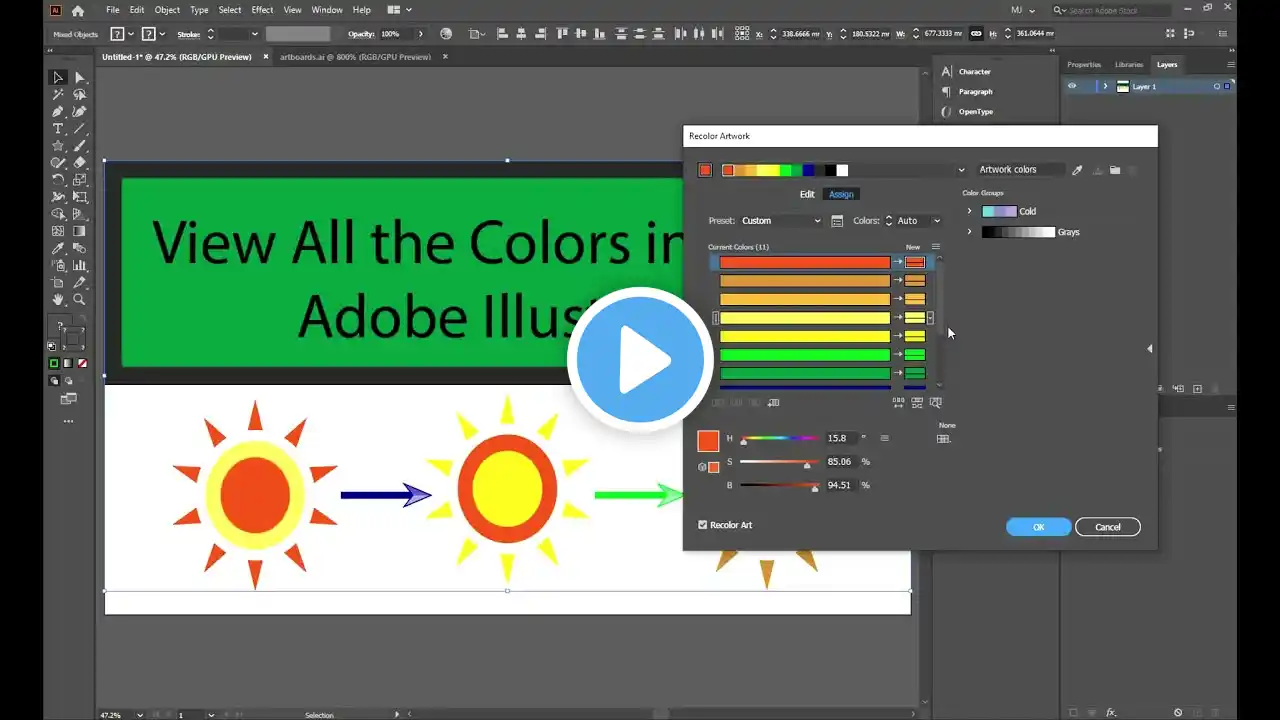Image resolution: width=1280 pixels, height=720 pixels.
Task: Click the color picker eyedropper beside Artwork colors
Action: (1077, 170)
